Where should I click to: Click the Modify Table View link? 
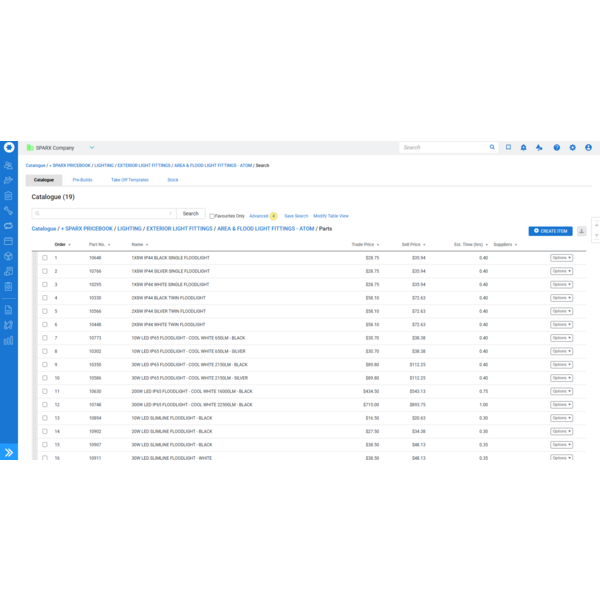pyautogui.click(x=331, y=216)
